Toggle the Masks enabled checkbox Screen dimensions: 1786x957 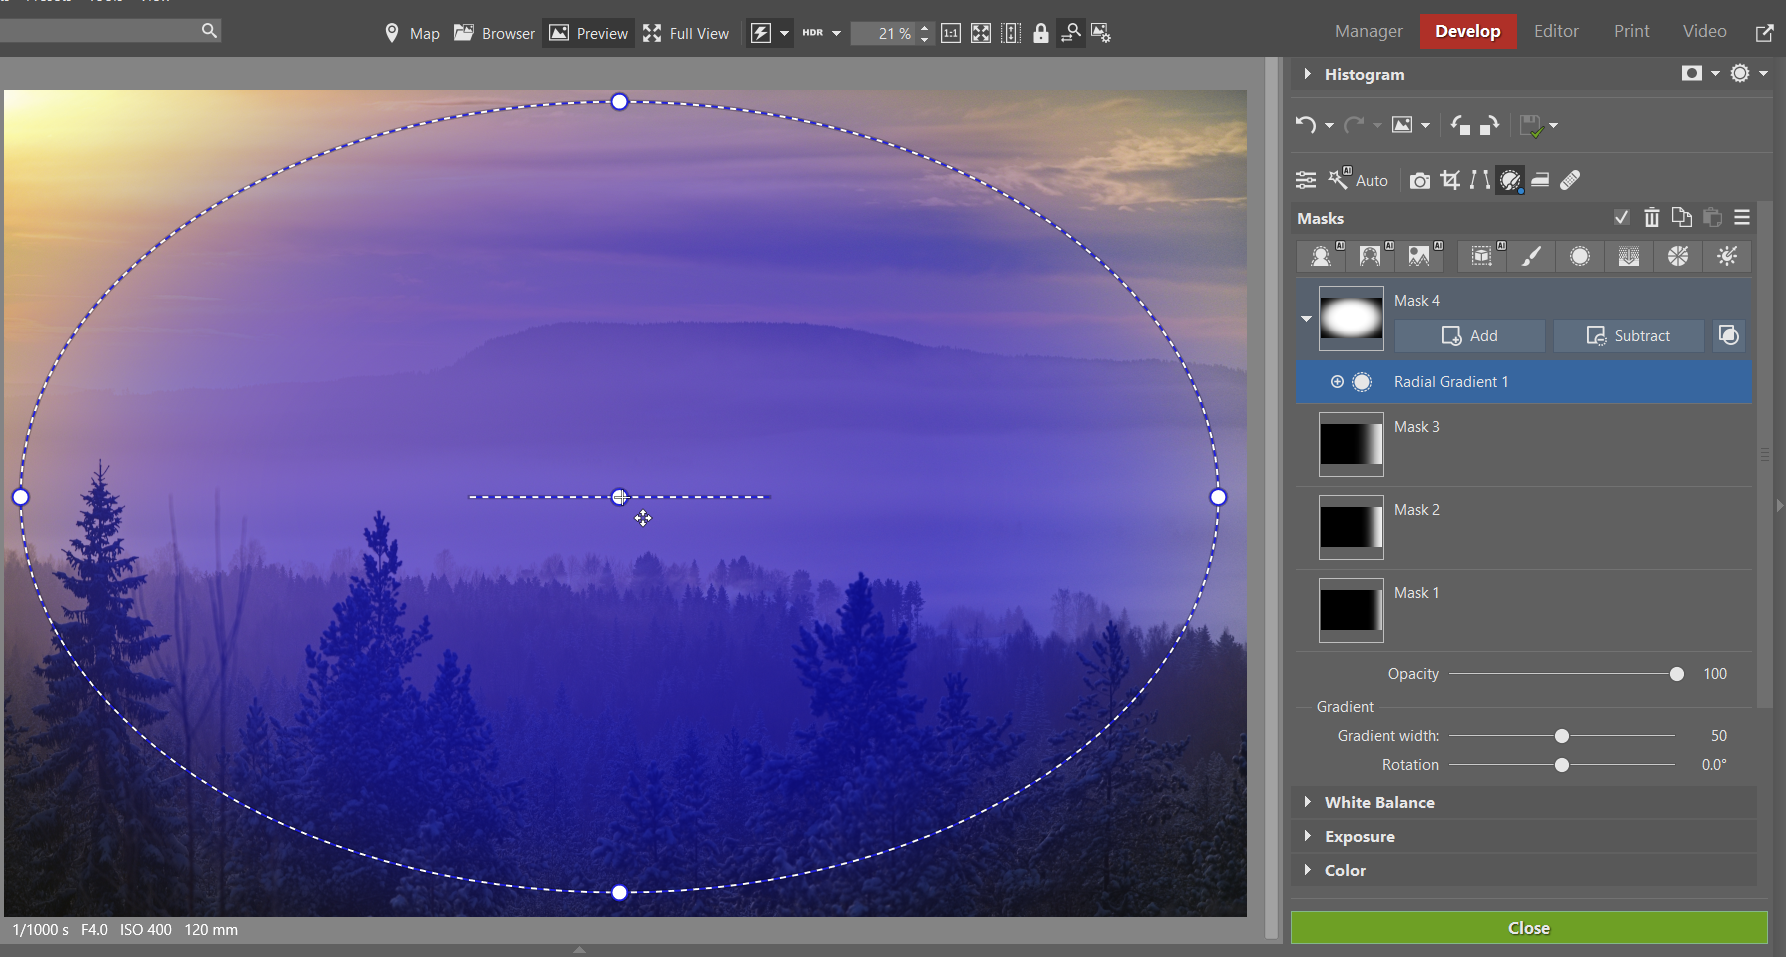1621,218
